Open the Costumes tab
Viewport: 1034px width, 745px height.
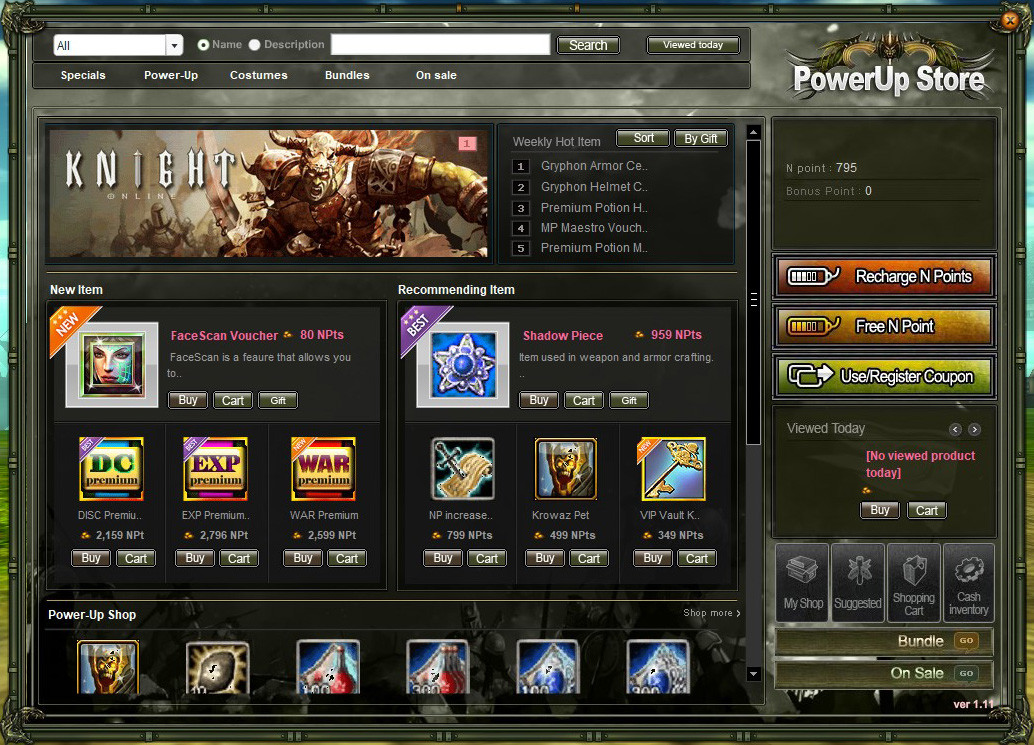[258, 75]
